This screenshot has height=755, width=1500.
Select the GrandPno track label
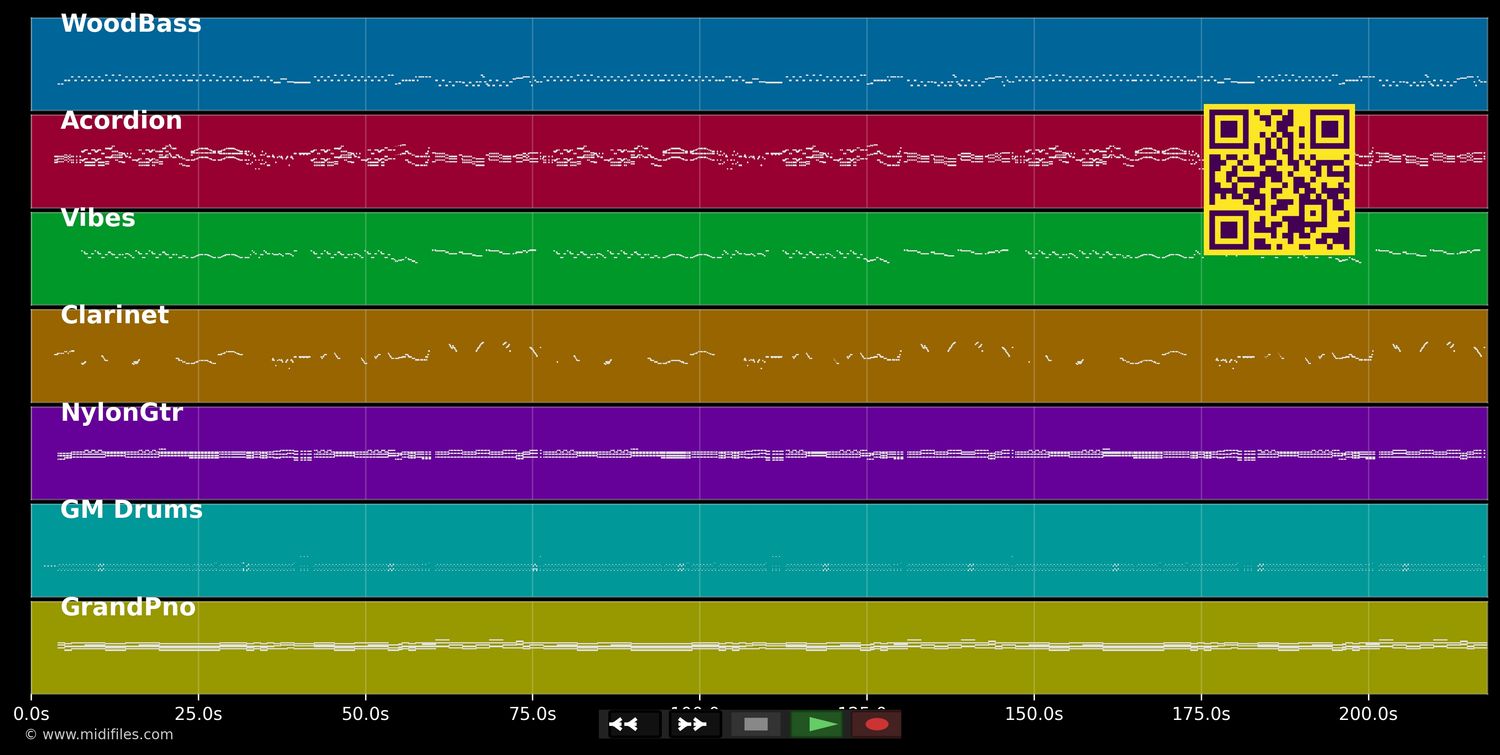(x=128, y=608)
